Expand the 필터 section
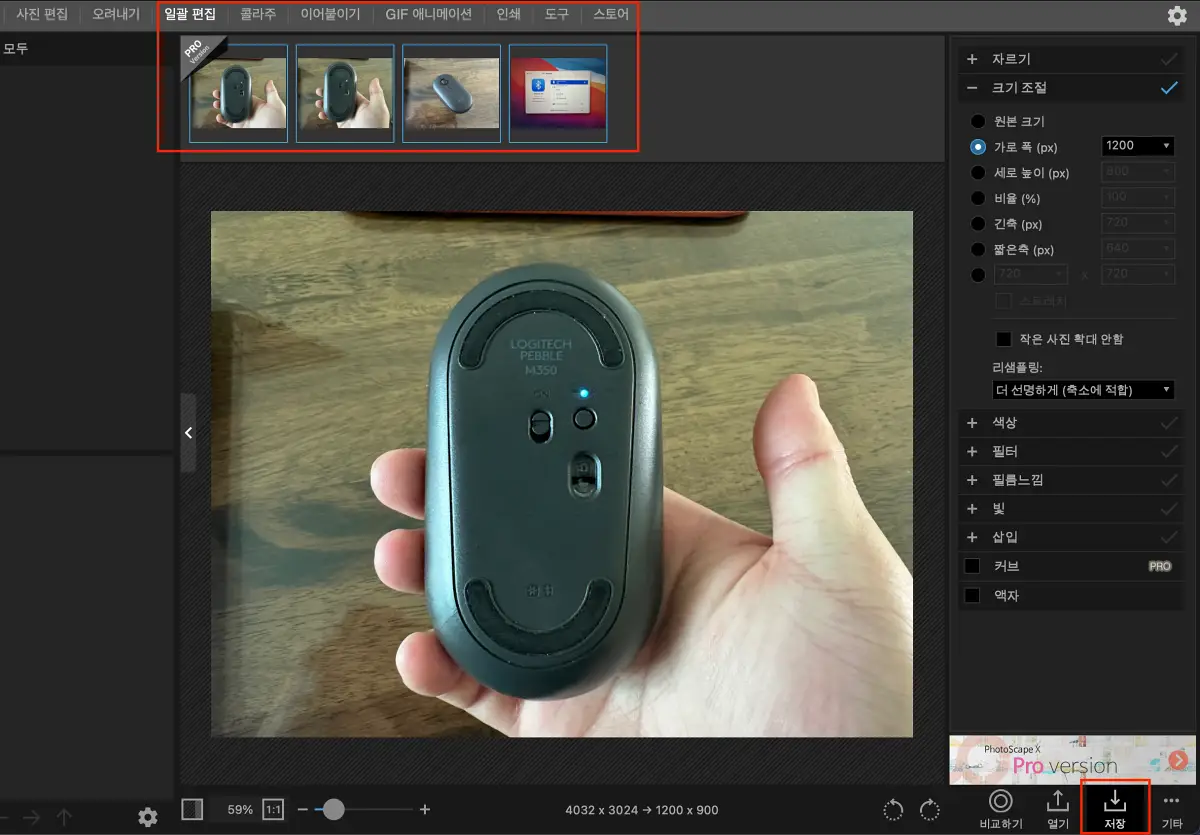The image size is (1200, 835). click(972, 452)
